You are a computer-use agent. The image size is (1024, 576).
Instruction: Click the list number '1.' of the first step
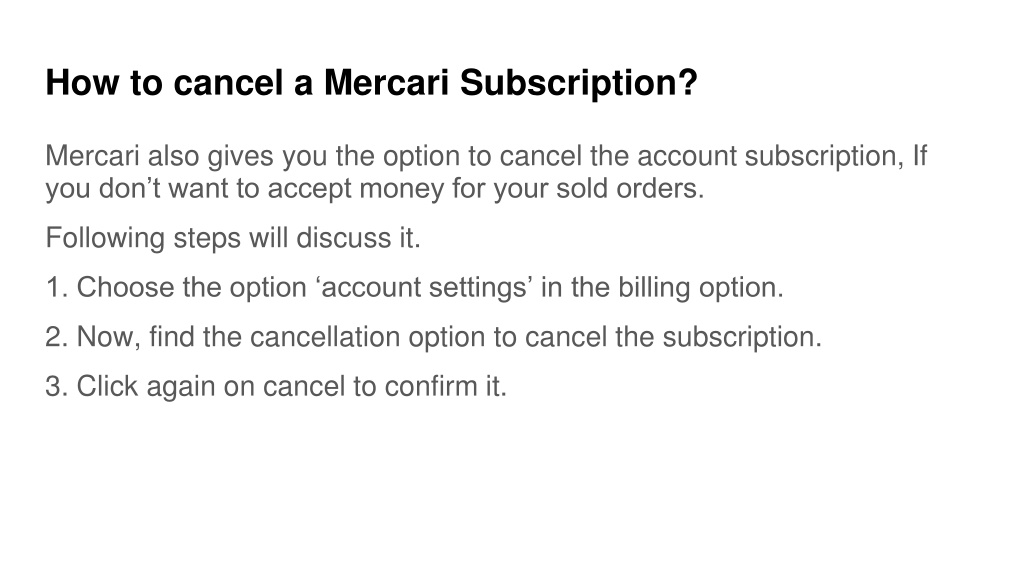click(57, 288)
